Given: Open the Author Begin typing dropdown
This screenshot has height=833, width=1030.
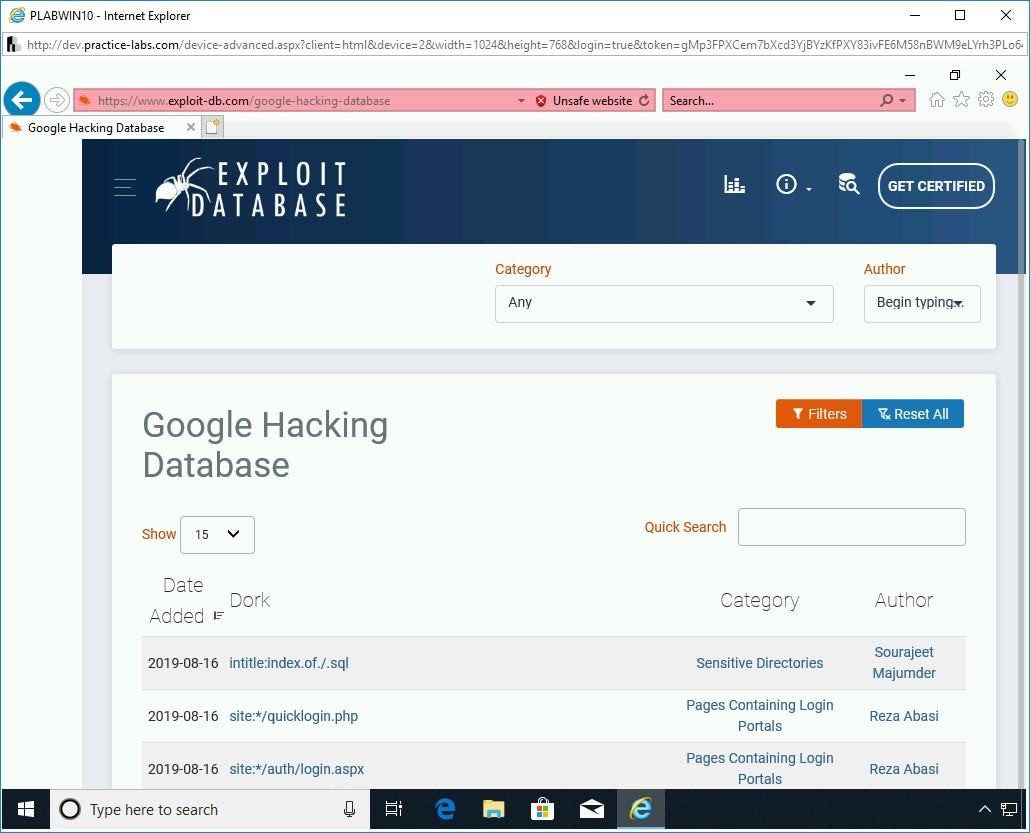Looking at the screenshot, I should tap(921, 303).
